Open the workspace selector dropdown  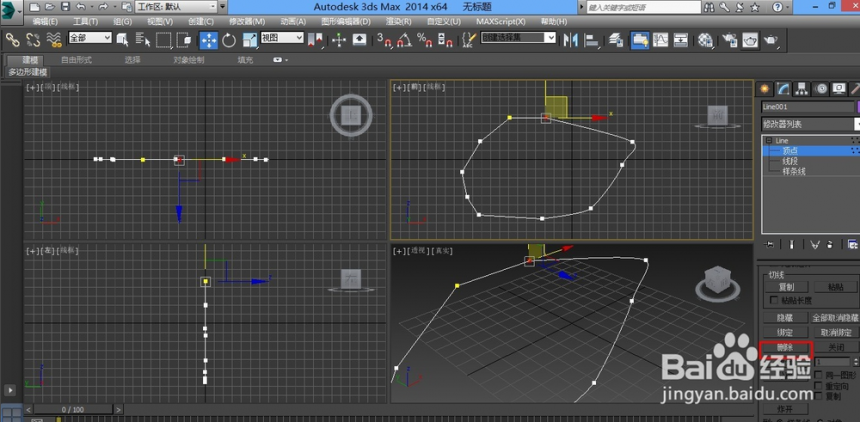176,7
